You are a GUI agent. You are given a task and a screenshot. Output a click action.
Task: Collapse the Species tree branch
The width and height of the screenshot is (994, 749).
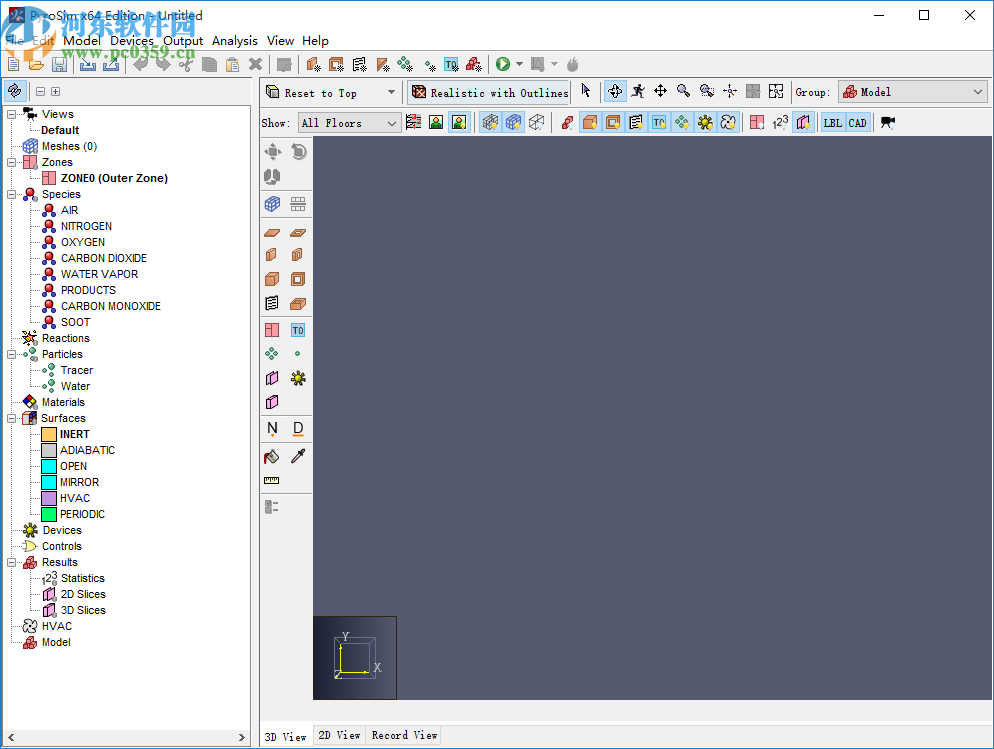tap(9, 194)
